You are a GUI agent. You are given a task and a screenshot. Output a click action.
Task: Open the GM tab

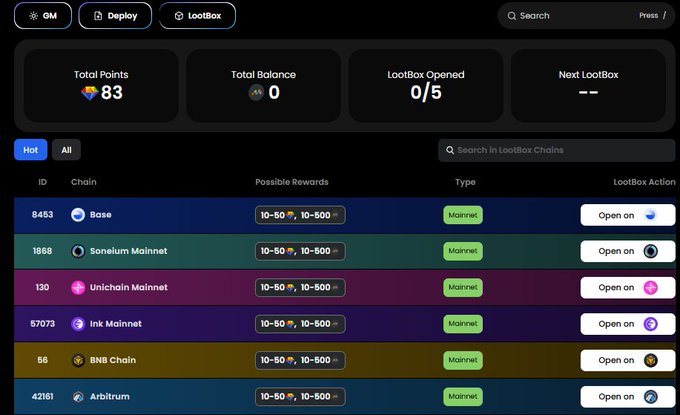44,16
